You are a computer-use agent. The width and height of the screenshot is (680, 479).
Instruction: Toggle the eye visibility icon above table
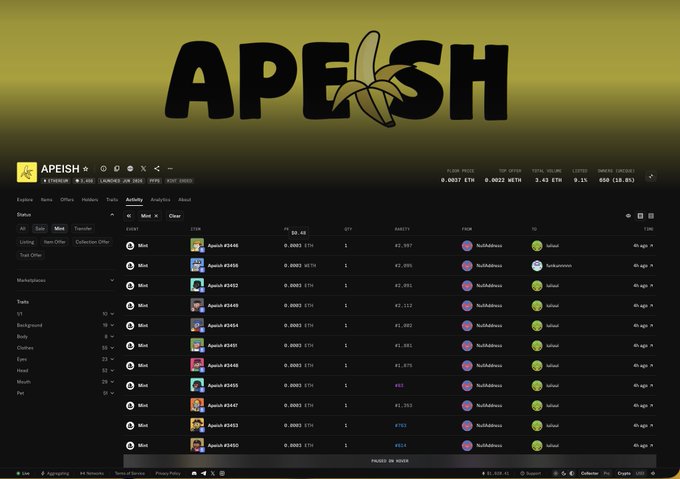pos(628,216)
